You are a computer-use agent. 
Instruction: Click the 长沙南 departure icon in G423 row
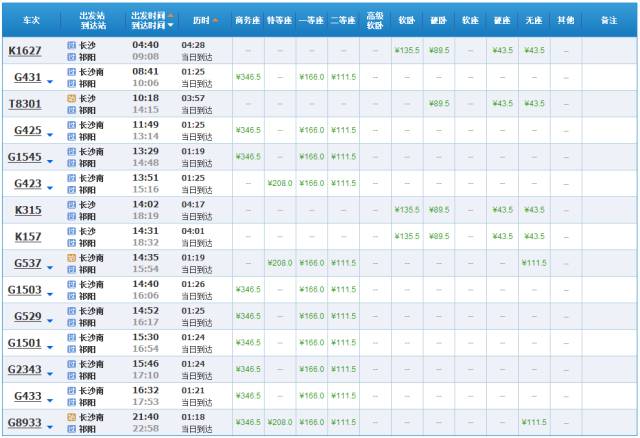pos(71,178)
